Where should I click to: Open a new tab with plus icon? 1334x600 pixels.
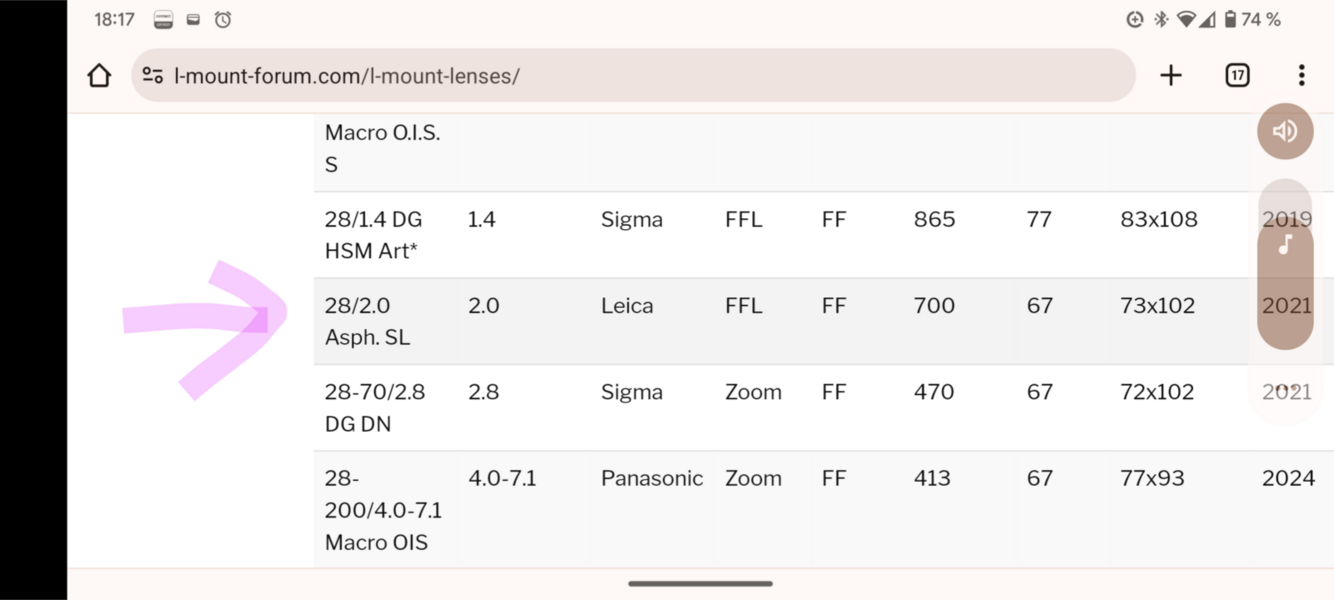[1171, 76]
